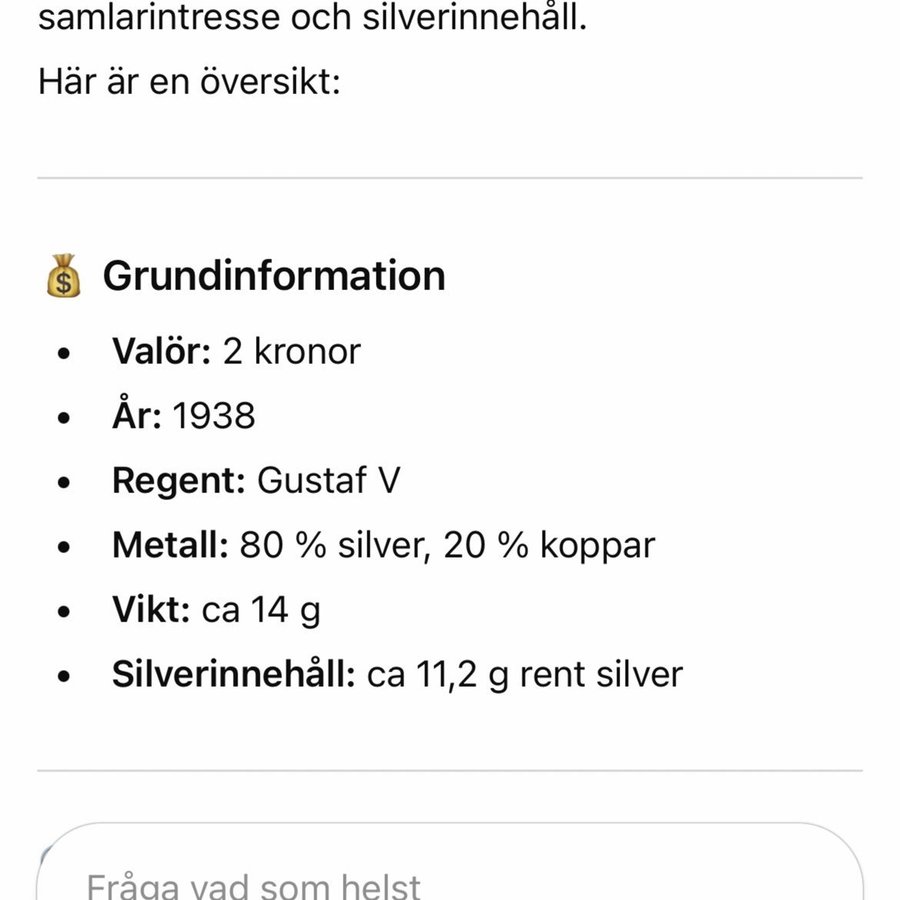Click the bold 'Vikt:' label
Screen dimensions: 900x900
[x=151, y=609]
